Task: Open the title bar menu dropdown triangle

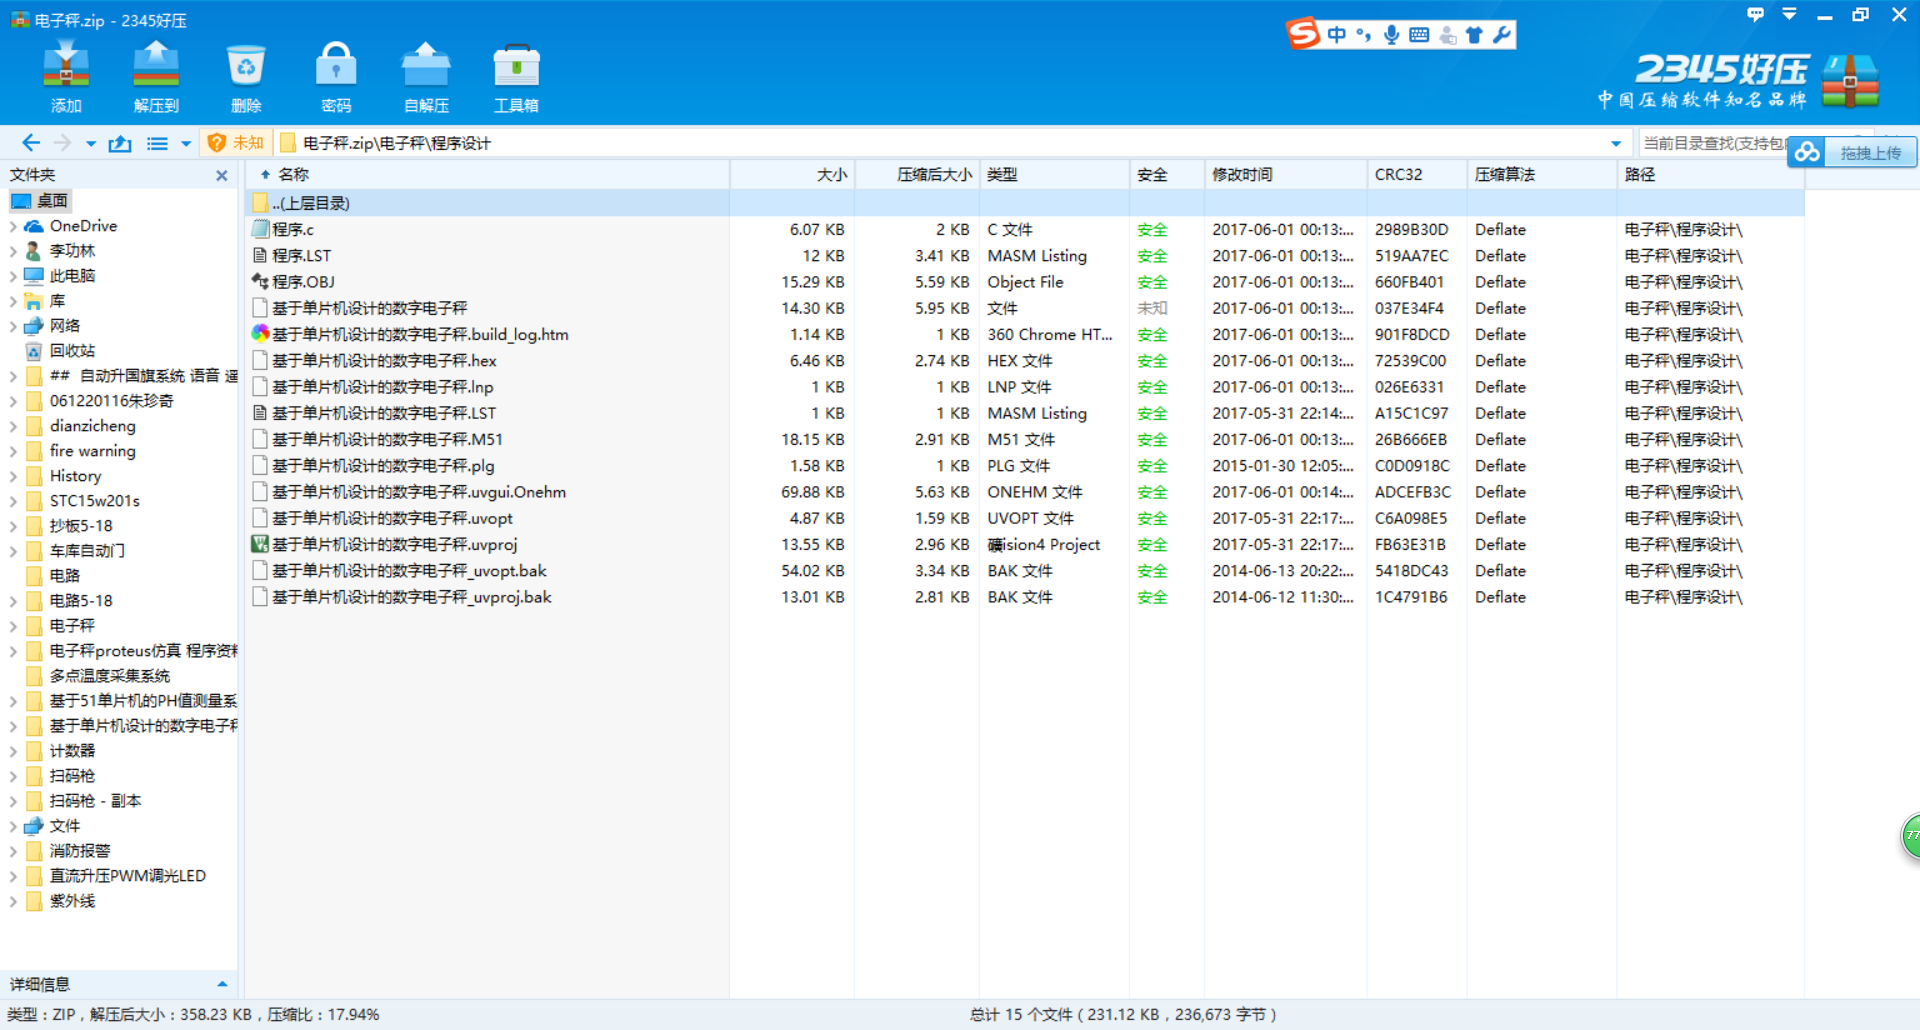Action: (x=1789, y=14)
